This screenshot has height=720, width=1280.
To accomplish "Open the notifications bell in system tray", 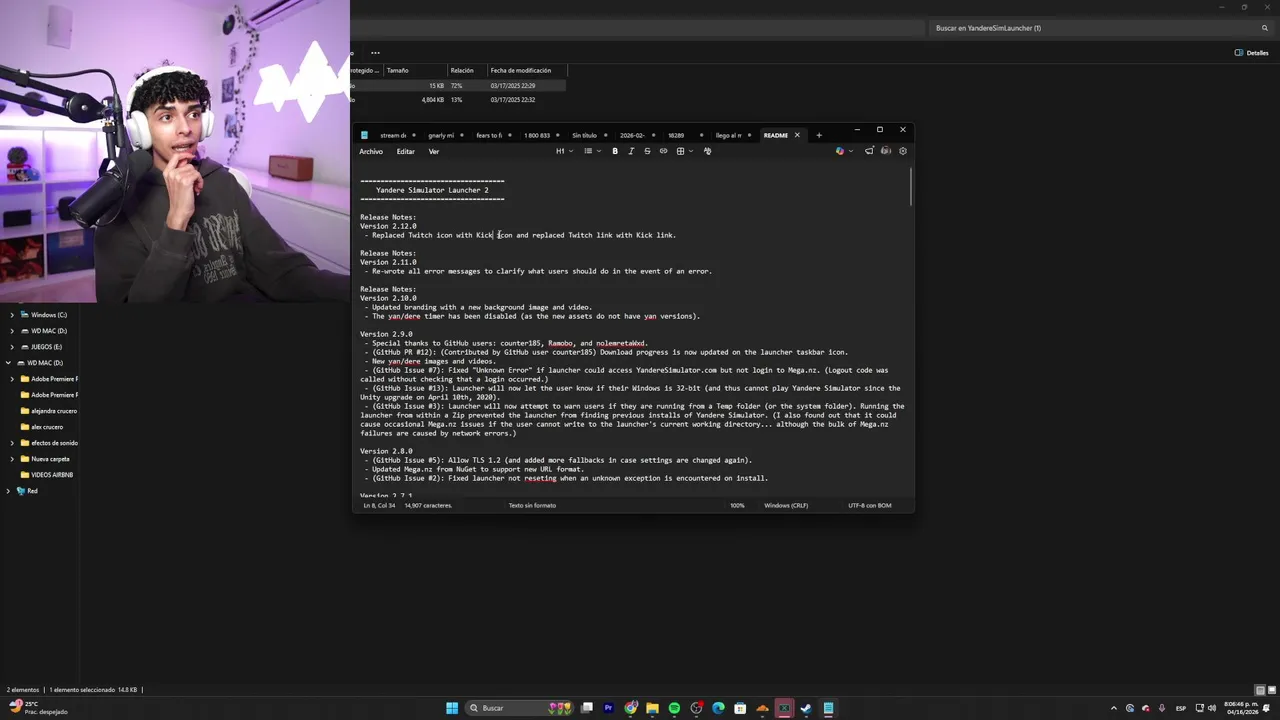I will coord(1267,708).
